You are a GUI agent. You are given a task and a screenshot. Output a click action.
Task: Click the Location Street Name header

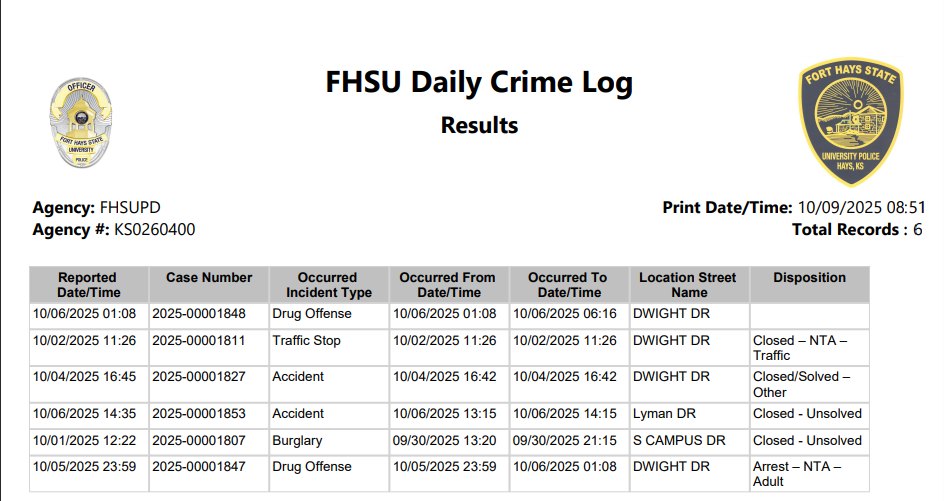point(688,285)
